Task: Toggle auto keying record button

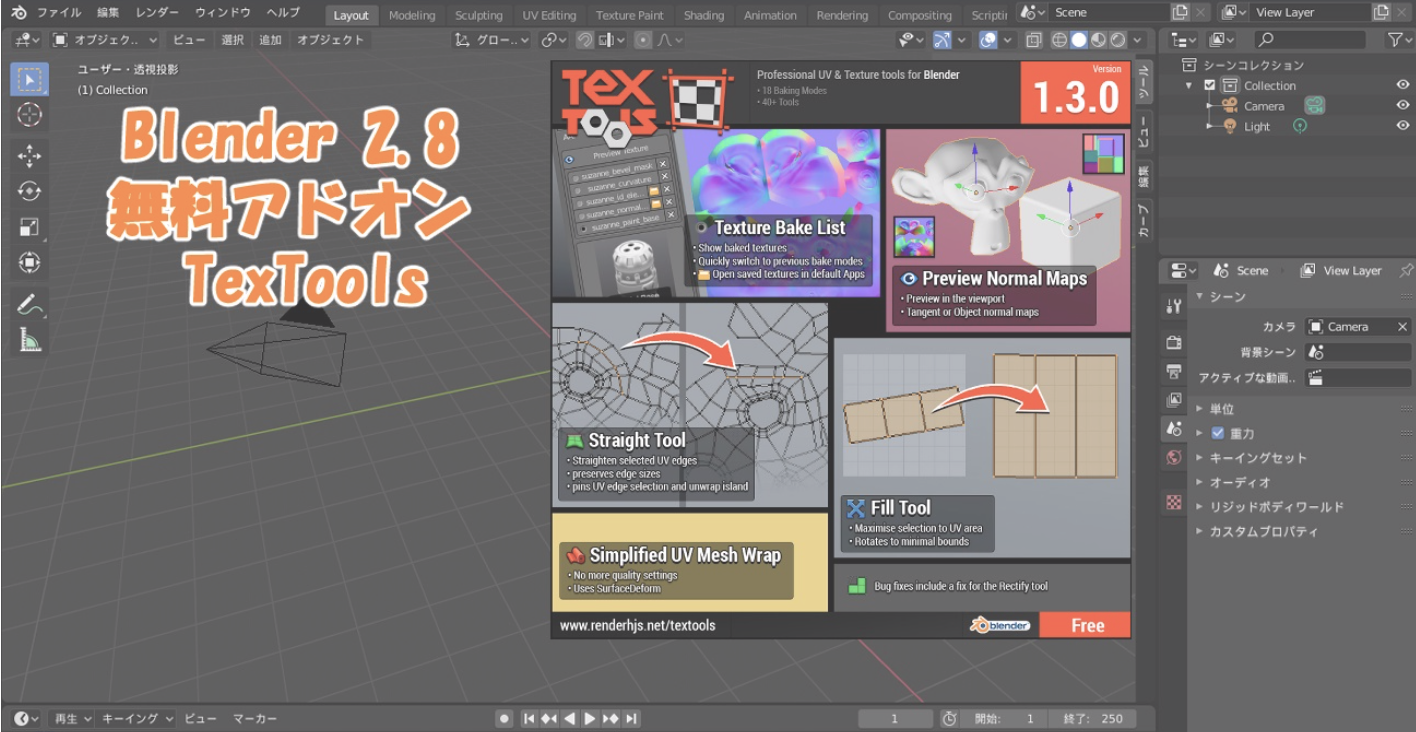Action: (x=505, y=718)
